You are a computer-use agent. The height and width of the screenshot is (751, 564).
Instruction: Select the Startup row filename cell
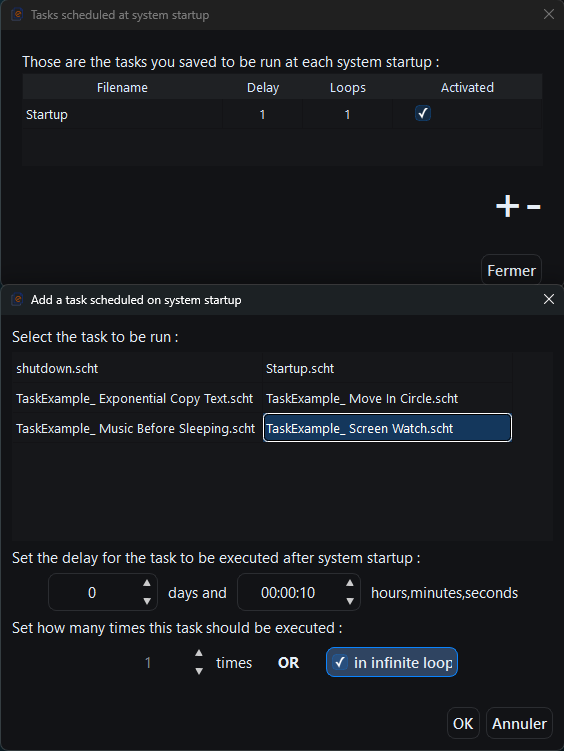pyautogui.click(x=122, y=114)
